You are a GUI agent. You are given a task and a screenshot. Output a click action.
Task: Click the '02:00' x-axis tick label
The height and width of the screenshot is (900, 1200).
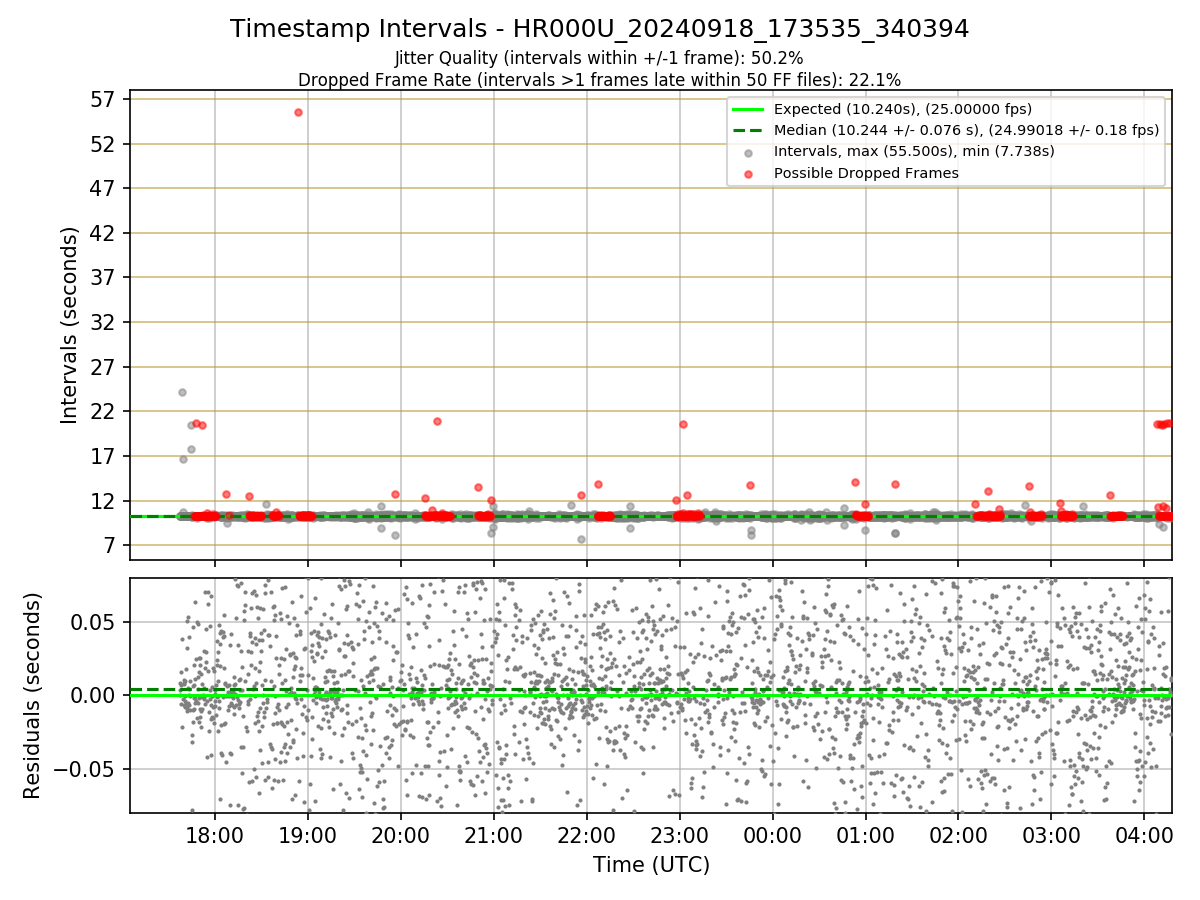[x=958, y=836]
